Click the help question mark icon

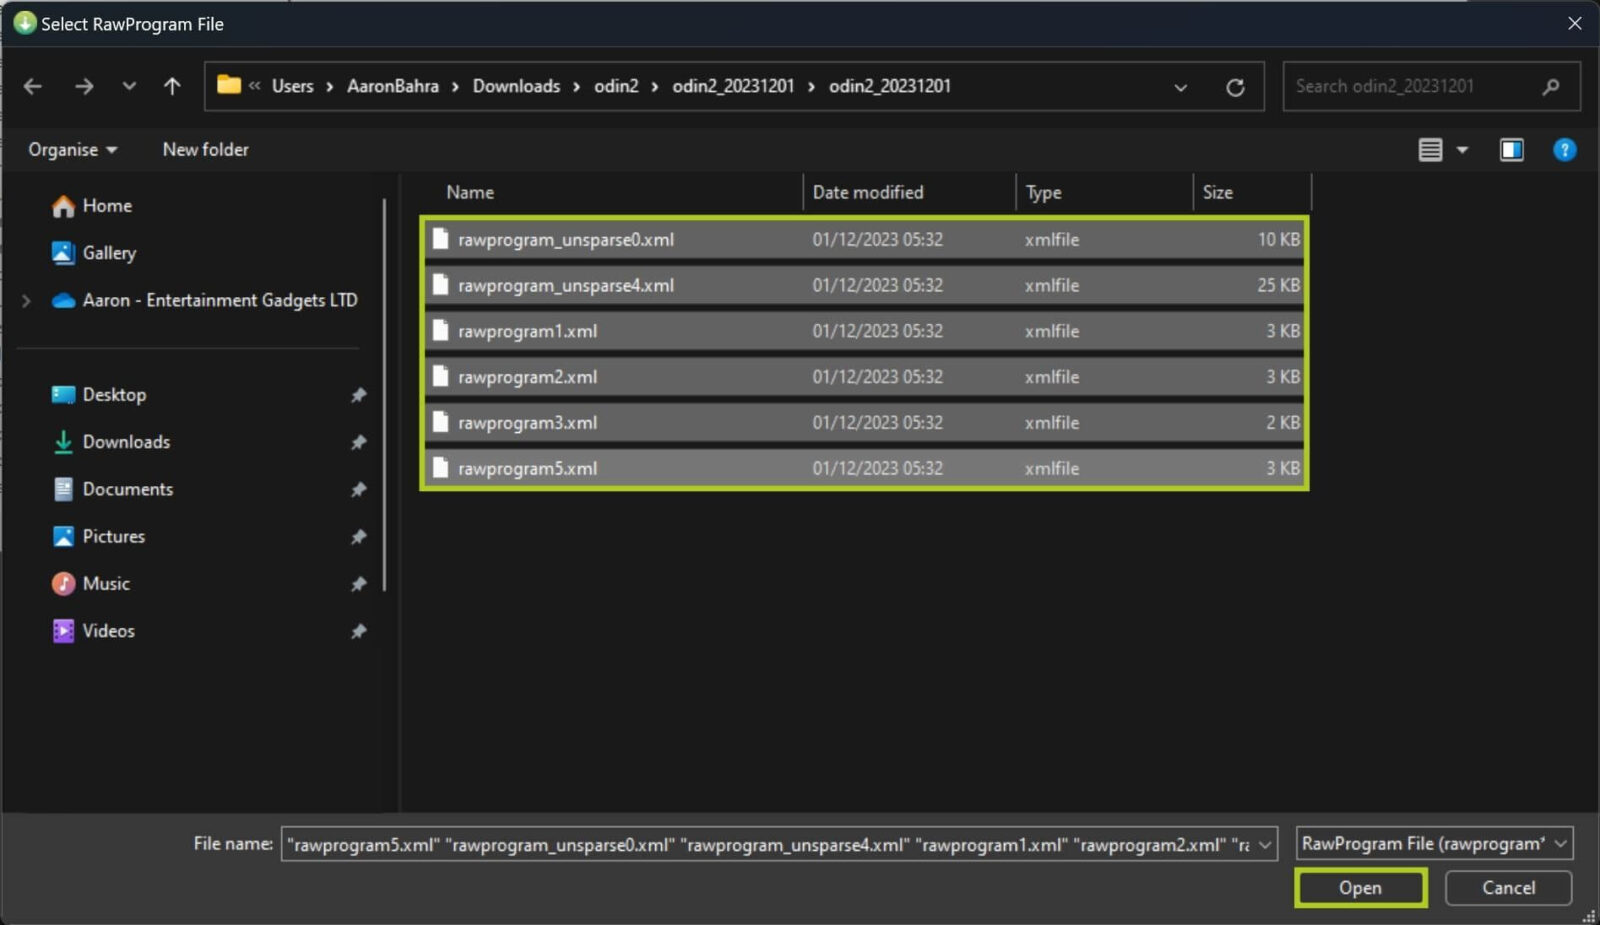coord(1564,149)
